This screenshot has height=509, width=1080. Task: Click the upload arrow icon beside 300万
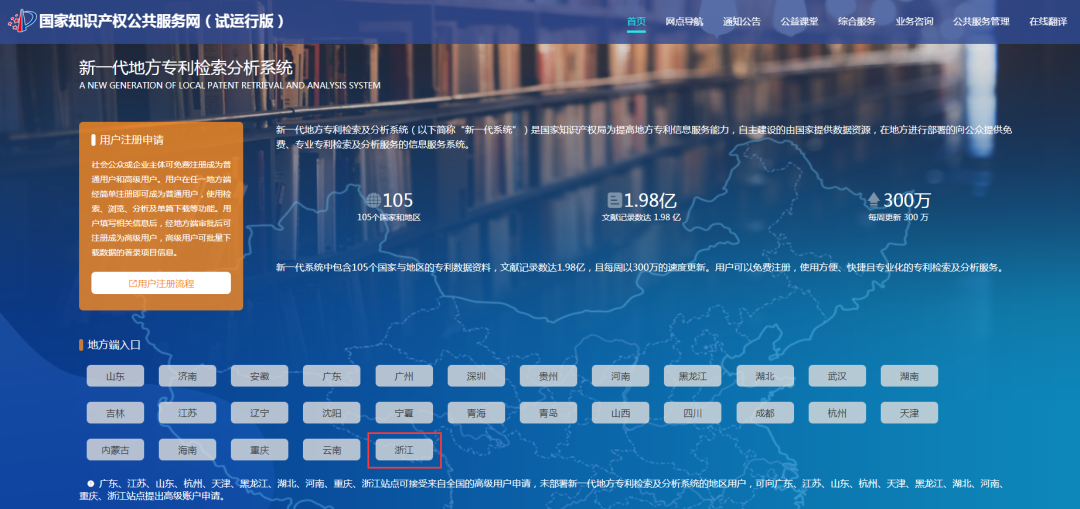pyautogui.click(x=874, y=200)
